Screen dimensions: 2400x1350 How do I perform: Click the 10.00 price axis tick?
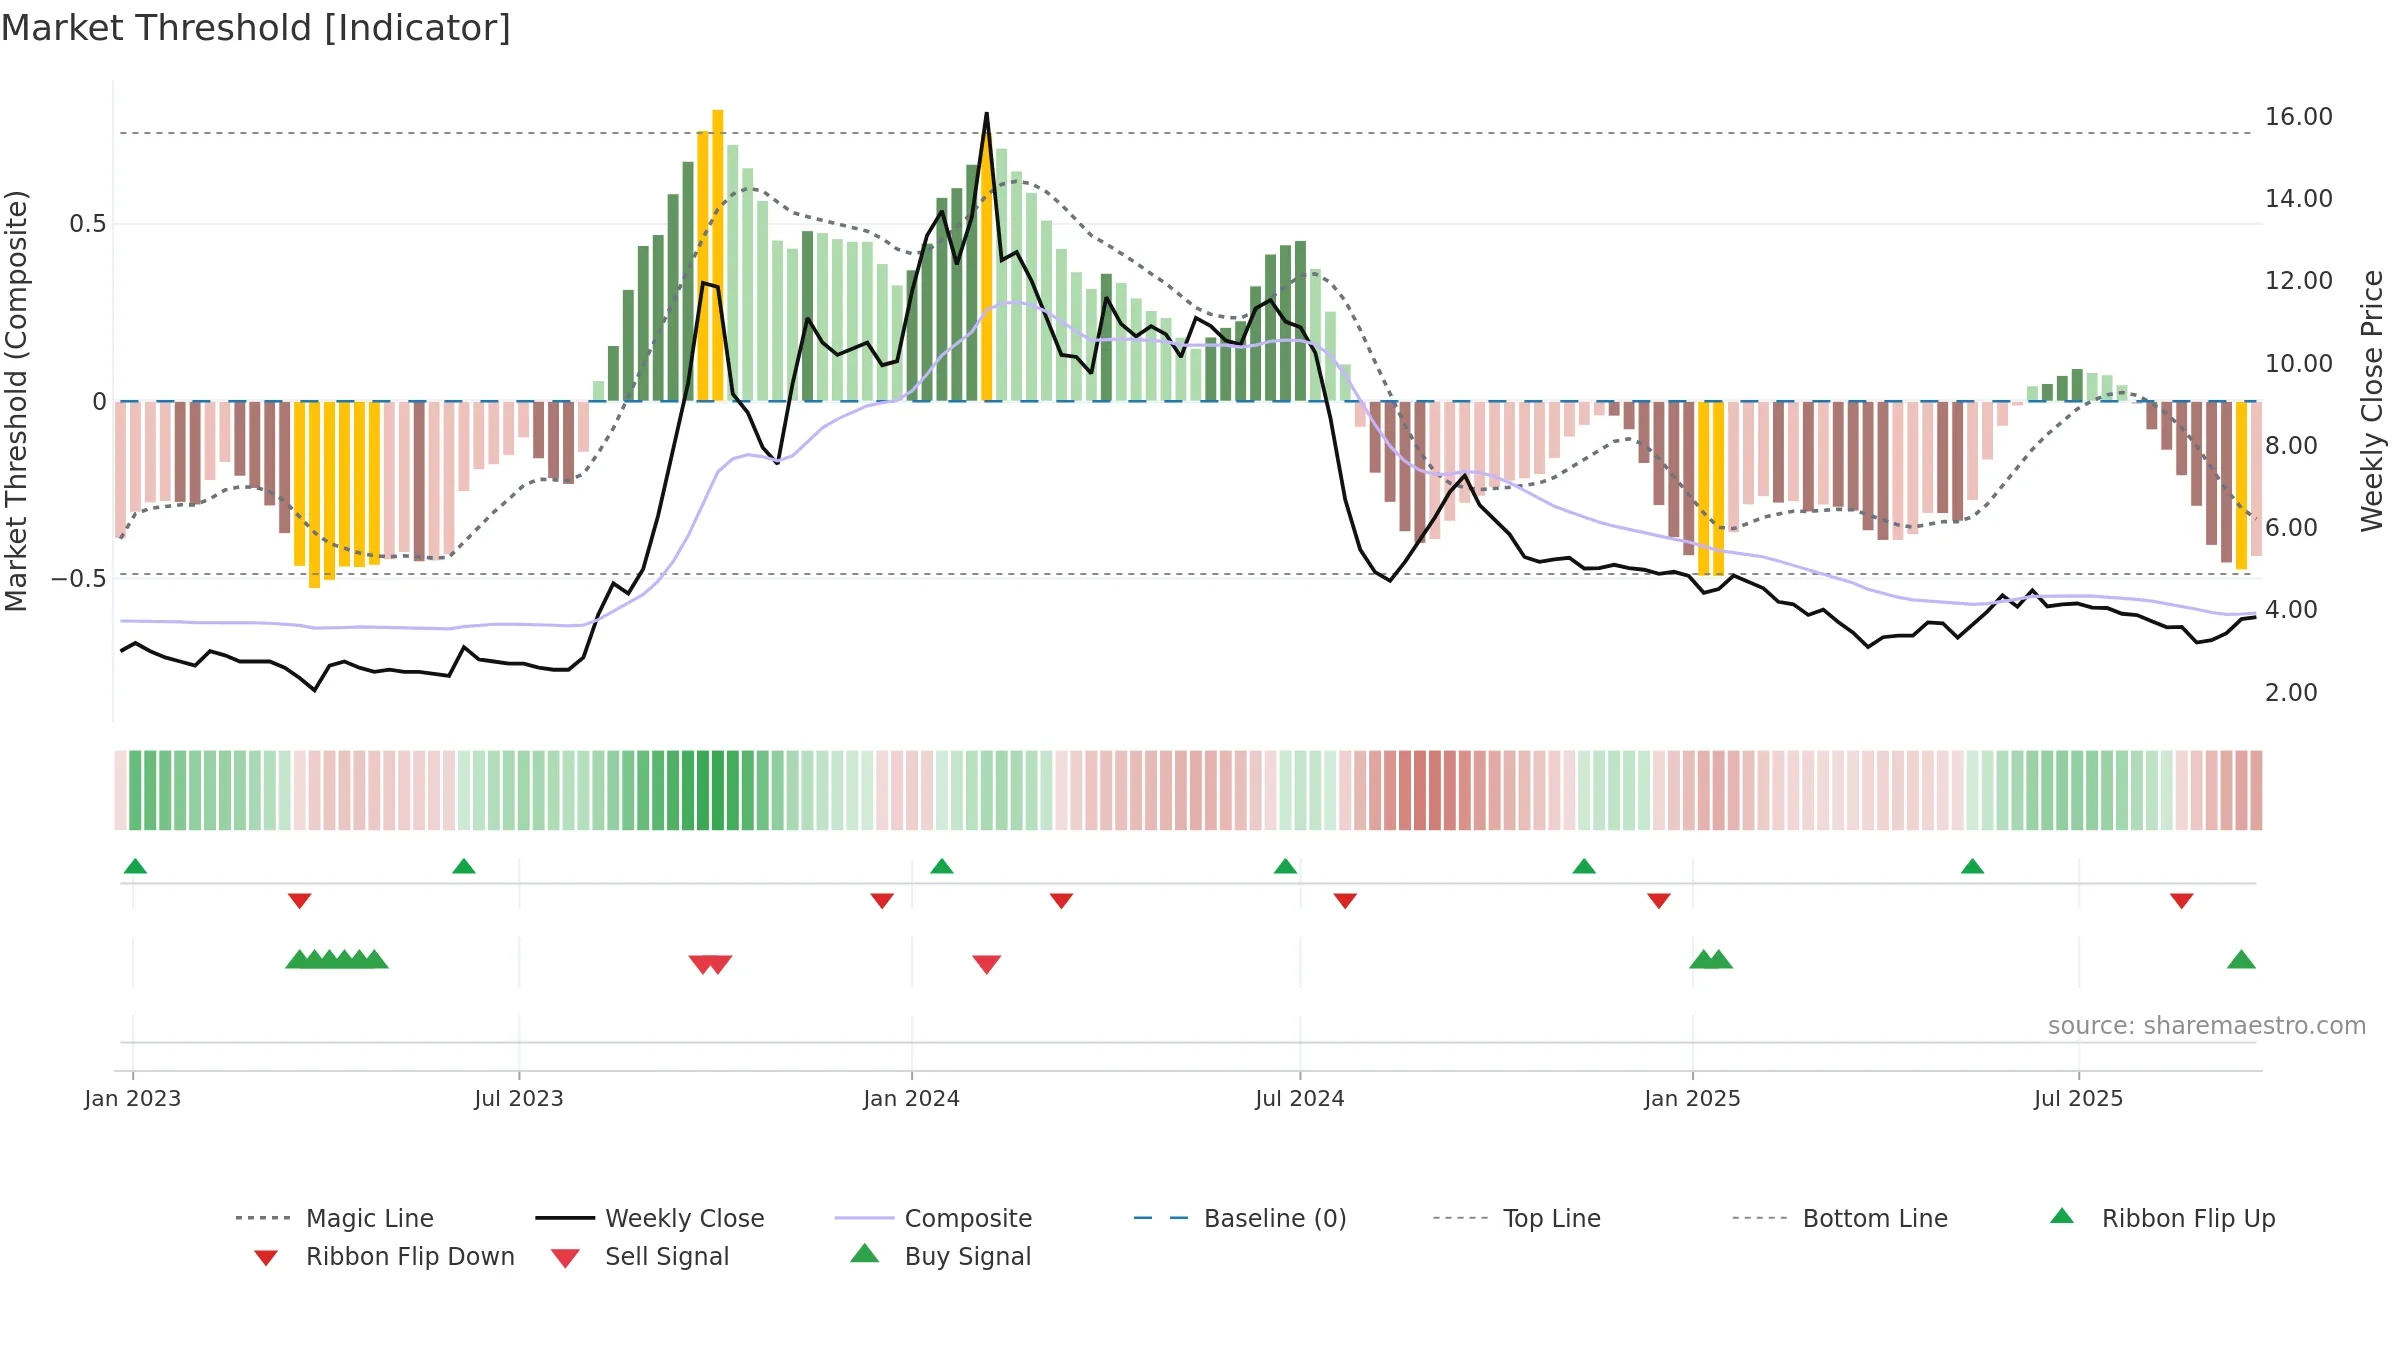[x=2299, y=364]
